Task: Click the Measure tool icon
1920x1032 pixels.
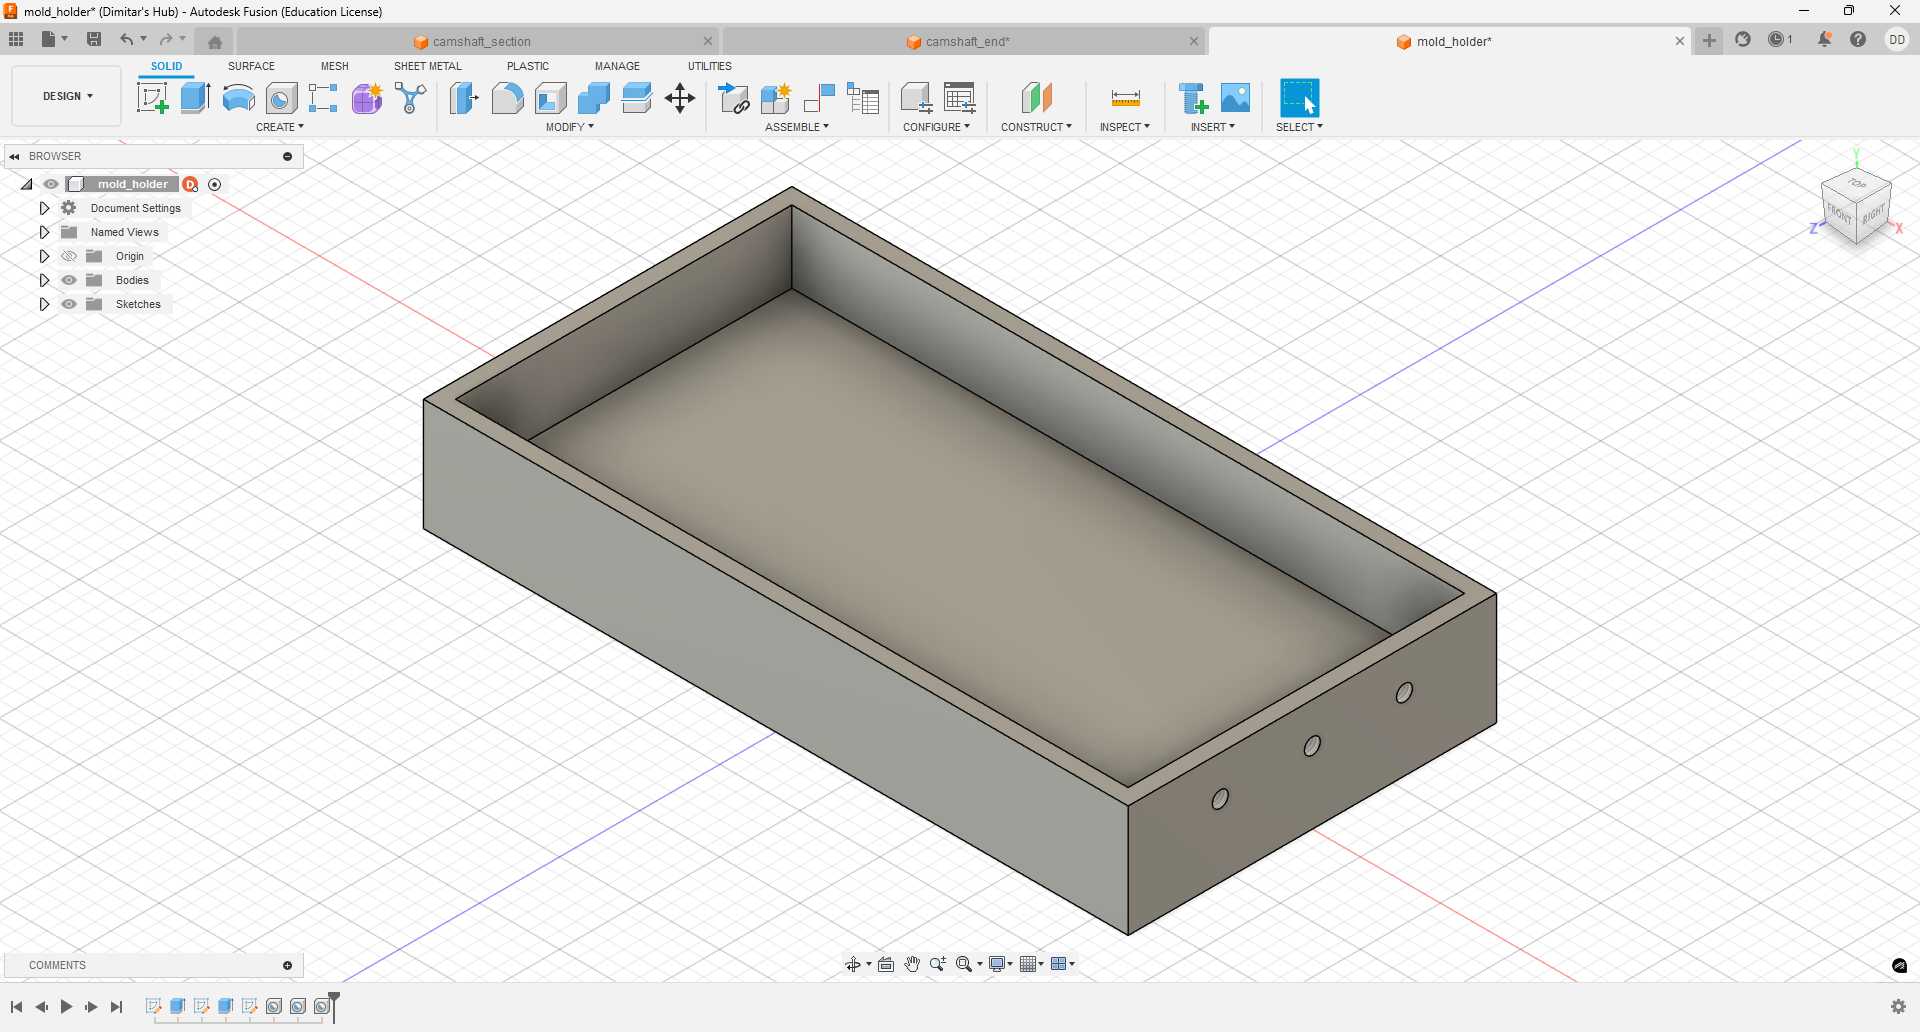Action: point(1125,98)
